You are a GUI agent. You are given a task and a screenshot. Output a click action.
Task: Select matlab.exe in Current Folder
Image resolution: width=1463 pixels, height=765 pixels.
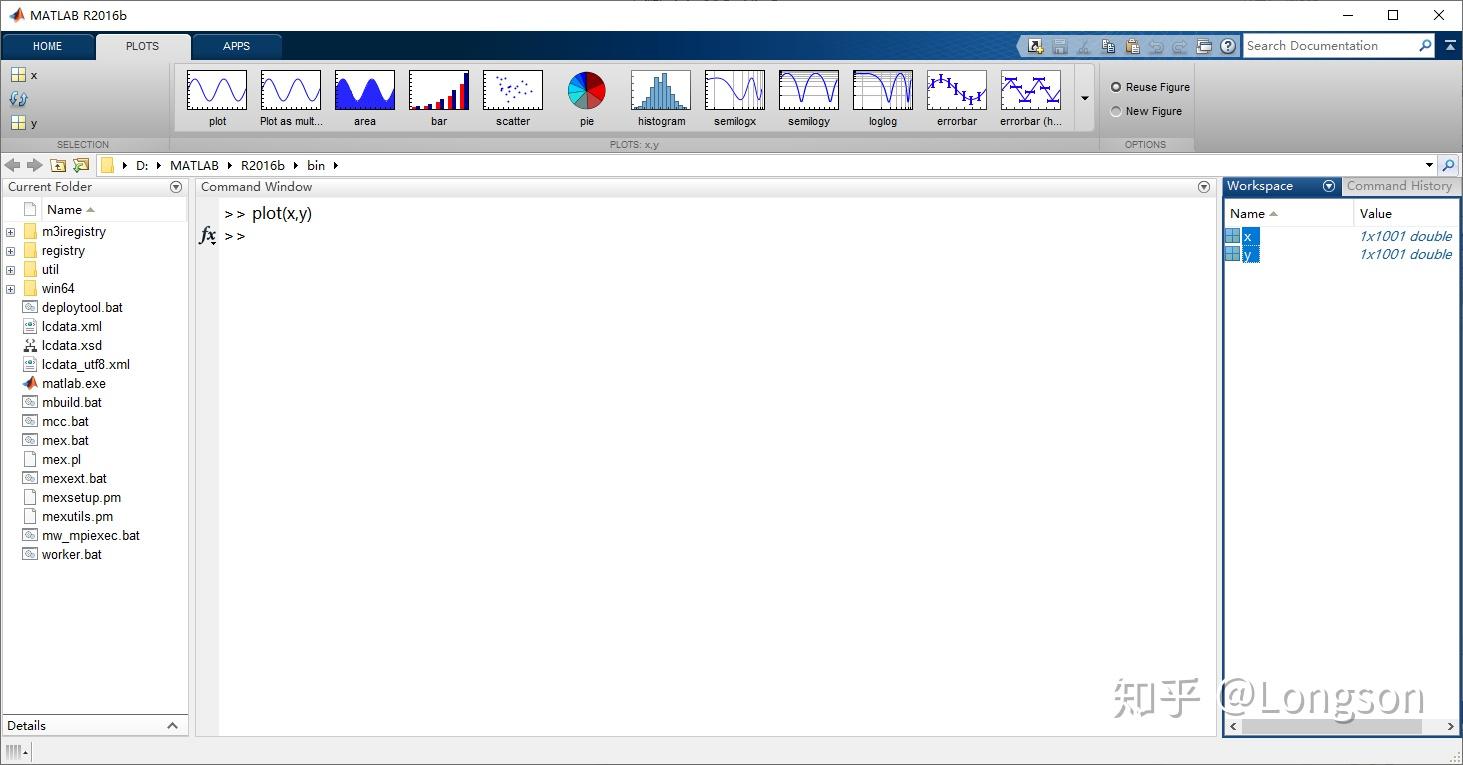click(74, 384)
